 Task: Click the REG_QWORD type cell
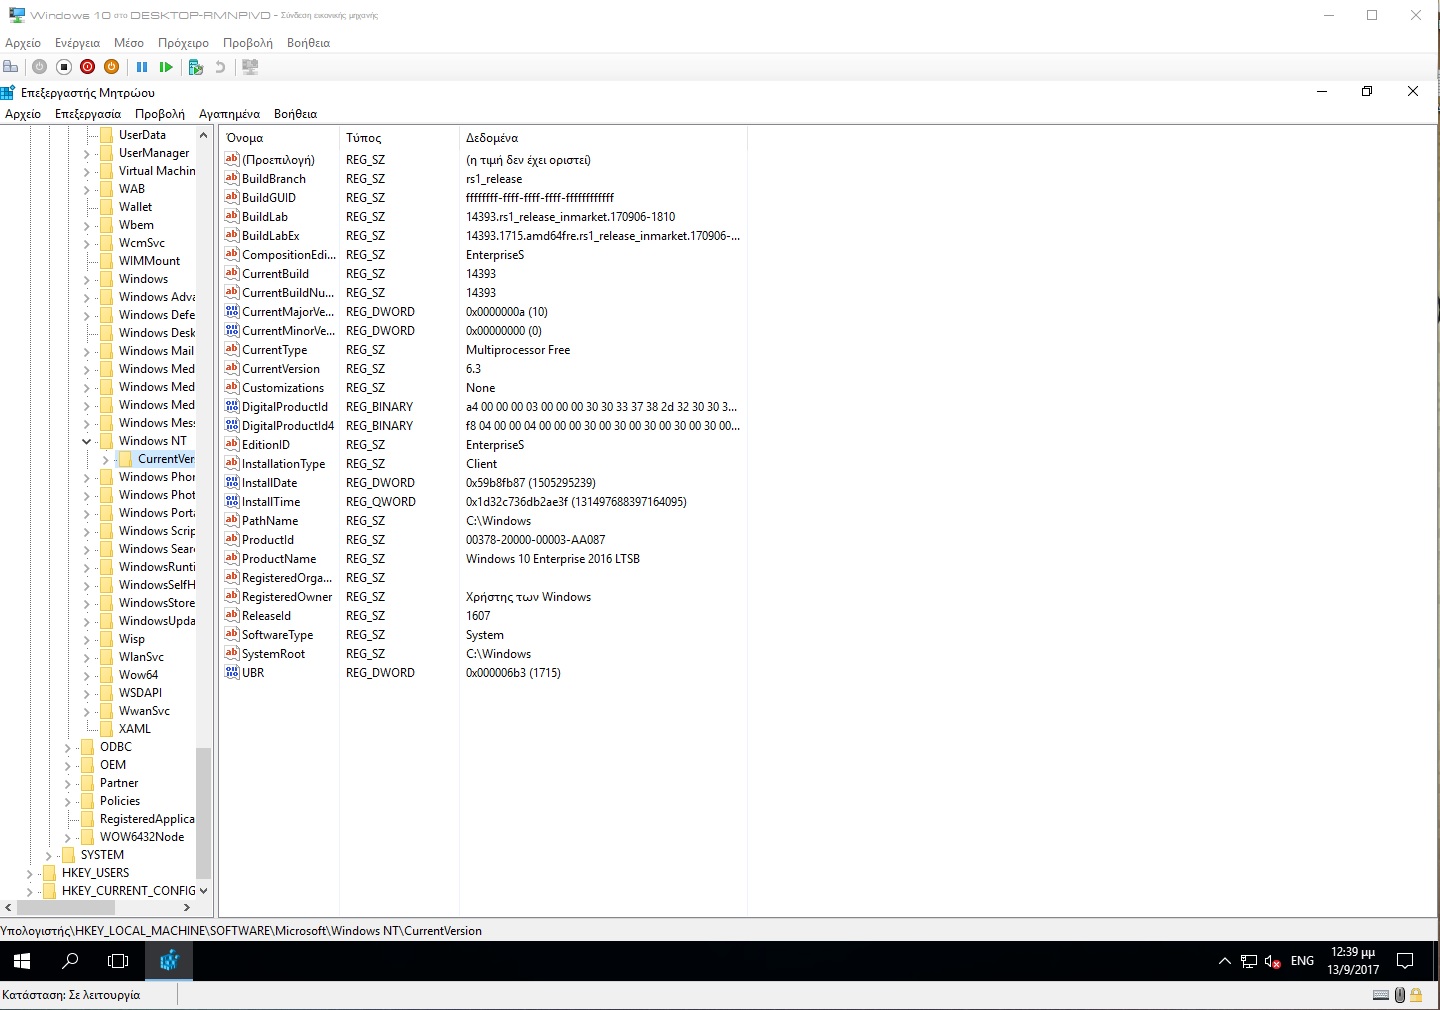coord(381,501)
